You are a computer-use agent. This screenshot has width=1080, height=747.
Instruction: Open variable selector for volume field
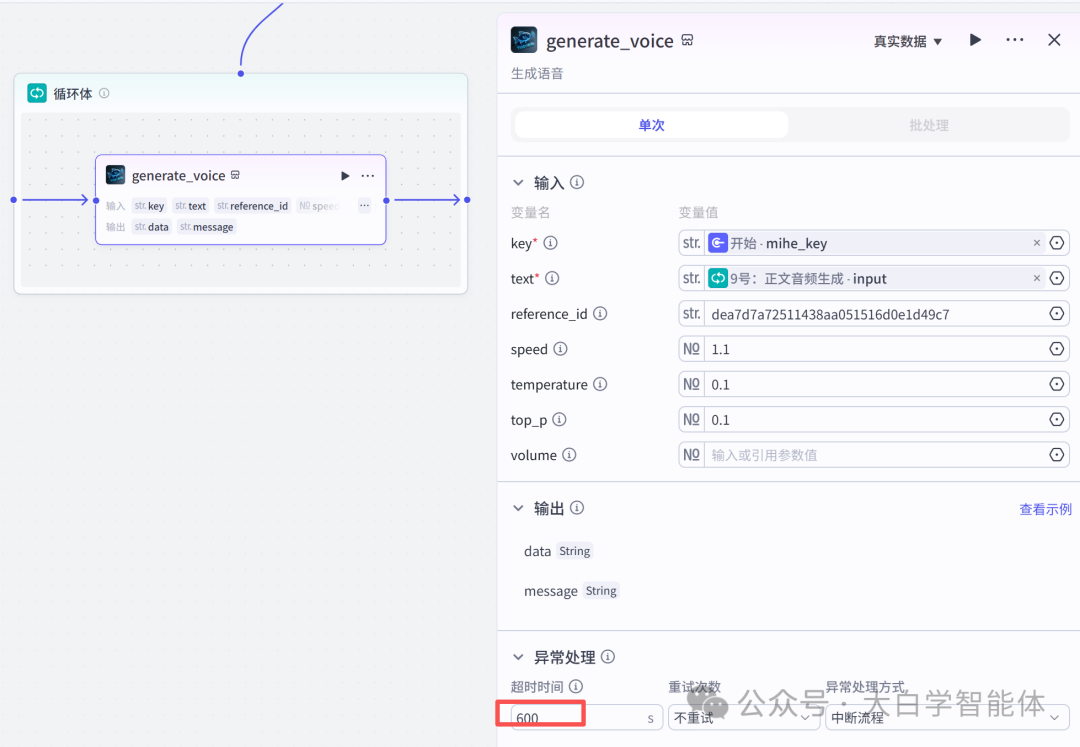tap(1057, 454)
